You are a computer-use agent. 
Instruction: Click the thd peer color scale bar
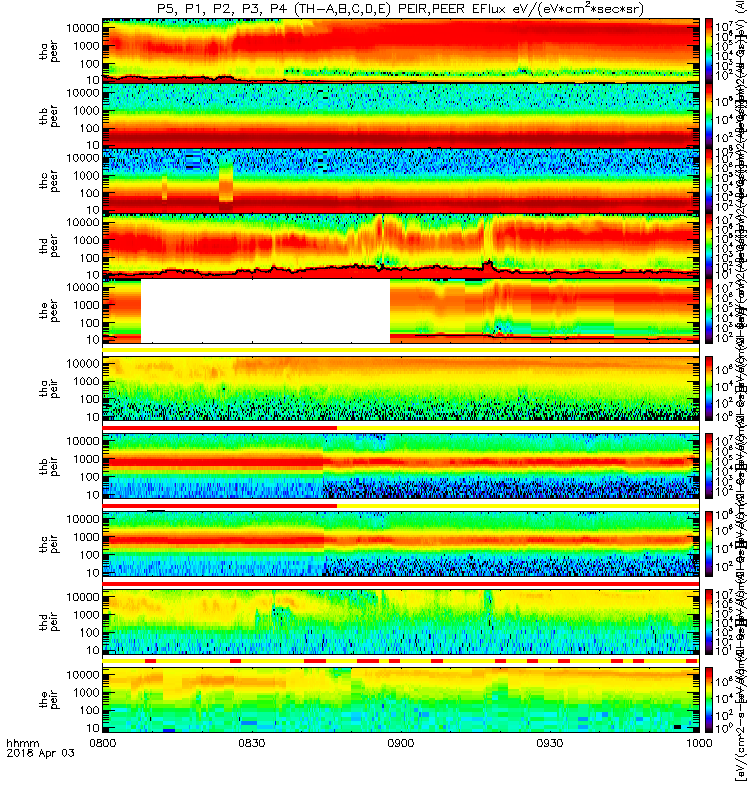[x=709, y=245]
